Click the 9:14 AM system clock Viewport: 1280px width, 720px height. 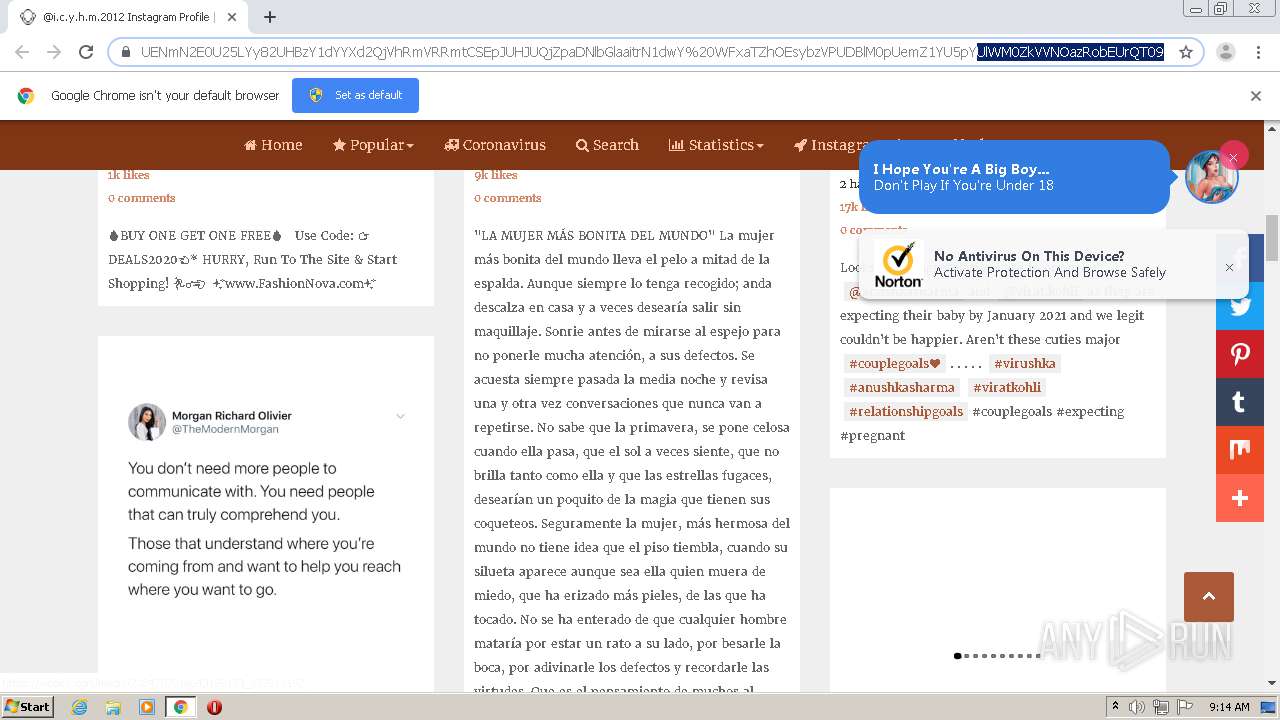1229,707
